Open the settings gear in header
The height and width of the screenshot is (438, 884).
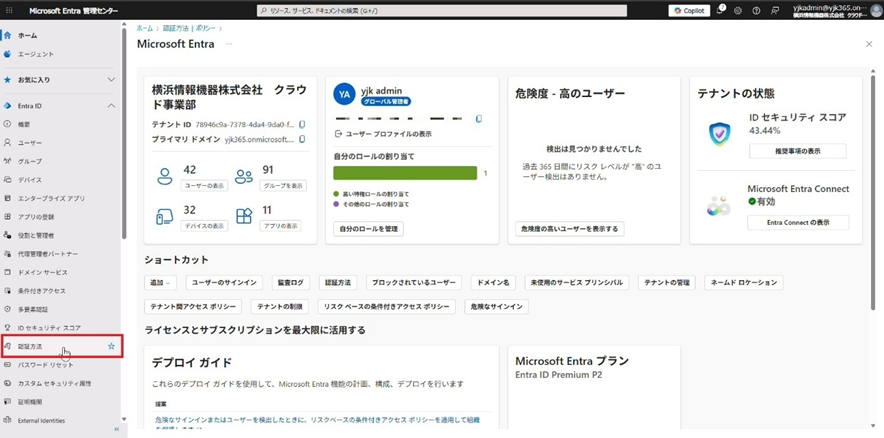[x=738, y=10]
